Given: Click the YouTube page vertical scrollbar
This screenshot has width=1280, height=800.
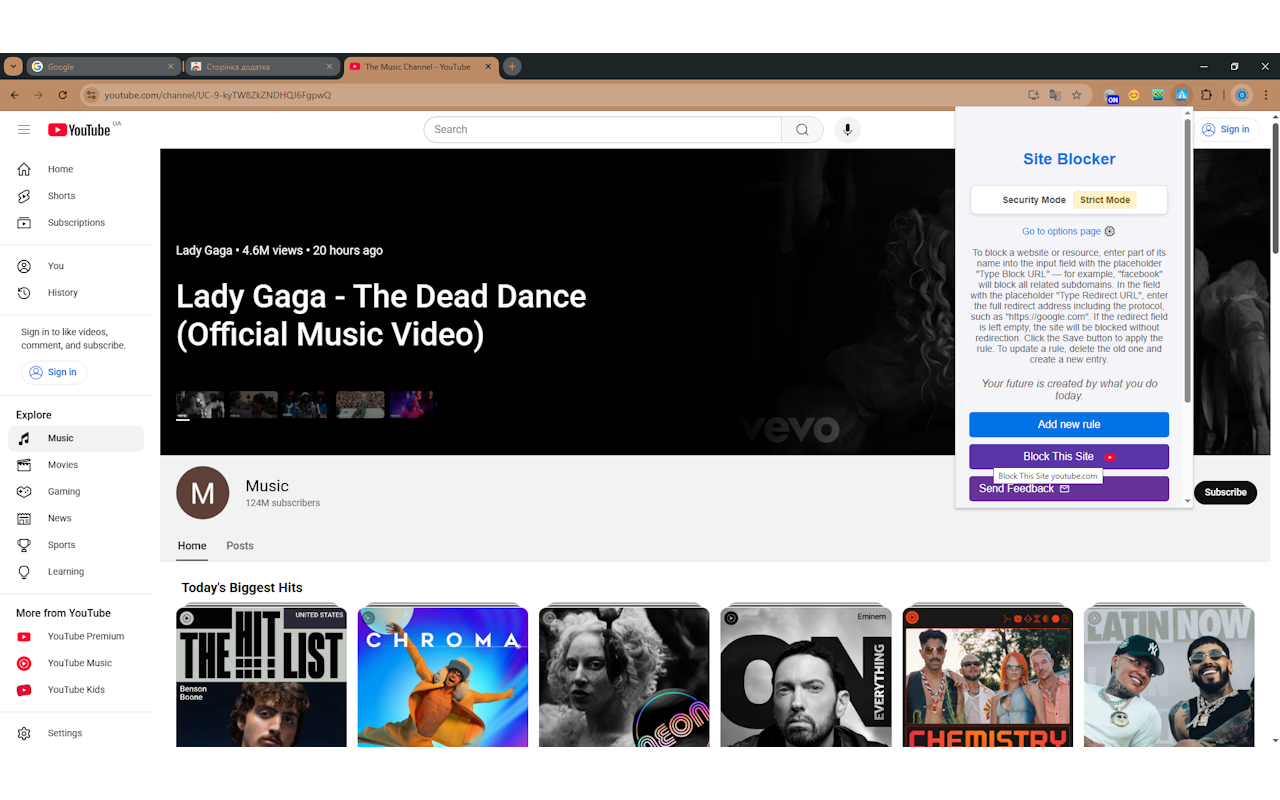Looking at the screenshot, I should point(1274,188).
